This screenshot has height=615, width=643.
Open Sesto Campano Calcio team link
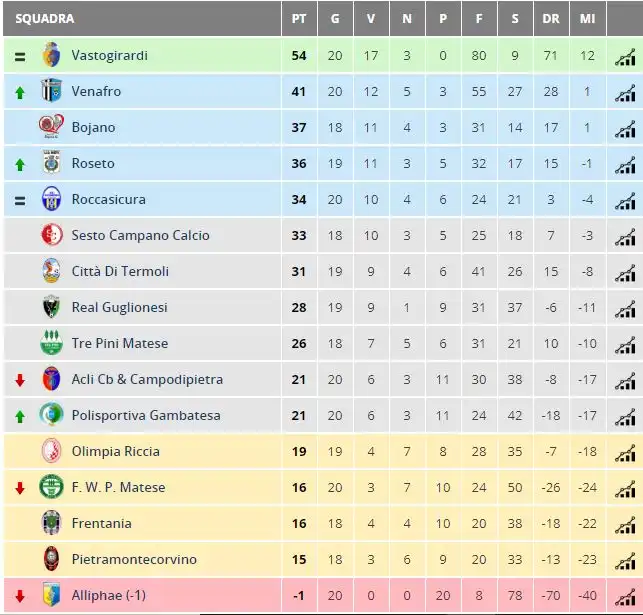click(140, 235)
